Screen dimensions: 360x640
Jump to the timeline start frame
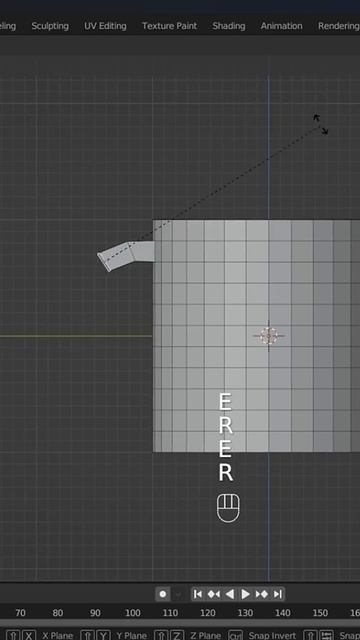click(198, 594)
